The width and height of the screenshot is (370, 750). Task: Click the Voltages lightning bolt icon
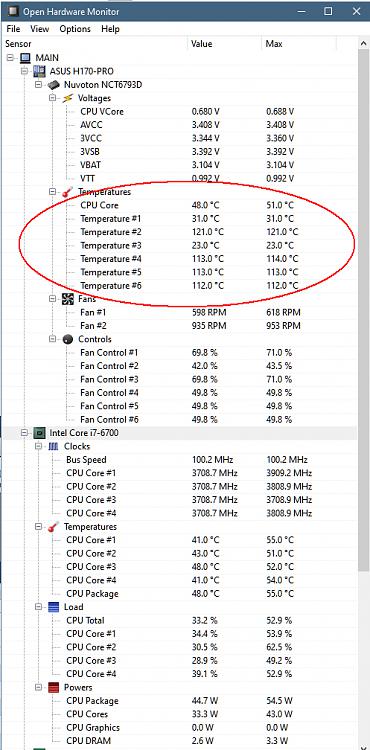point(68,98)
